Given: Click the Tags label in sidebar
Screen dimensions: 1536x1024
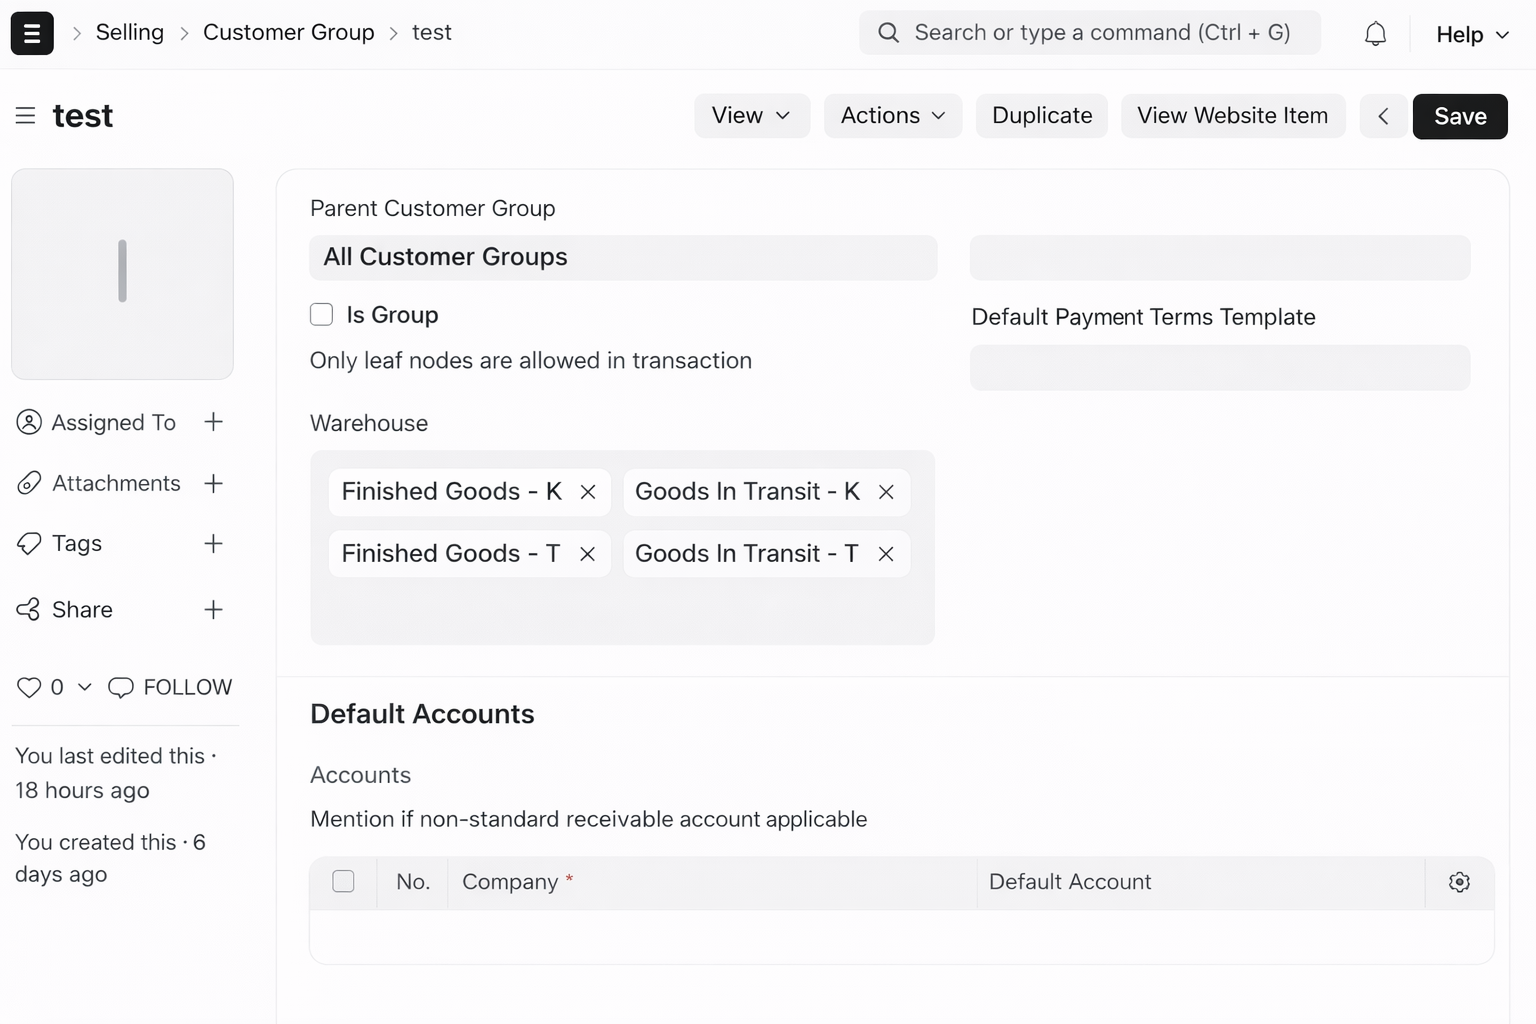Looking at the screenshot, I should tap(77, 543).
